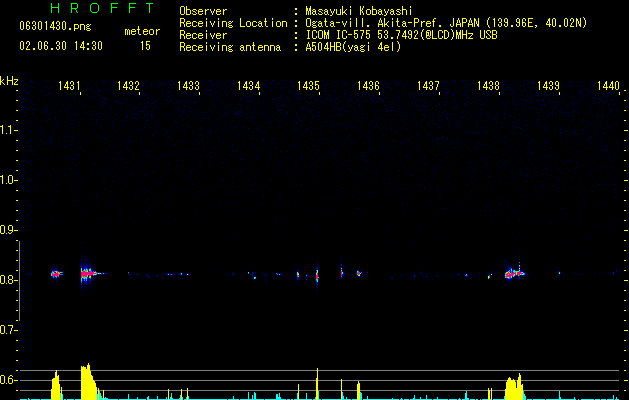The height and width of the screenshot is (400, 629).
Task: Click the meteor label
Action: point(142,31)
